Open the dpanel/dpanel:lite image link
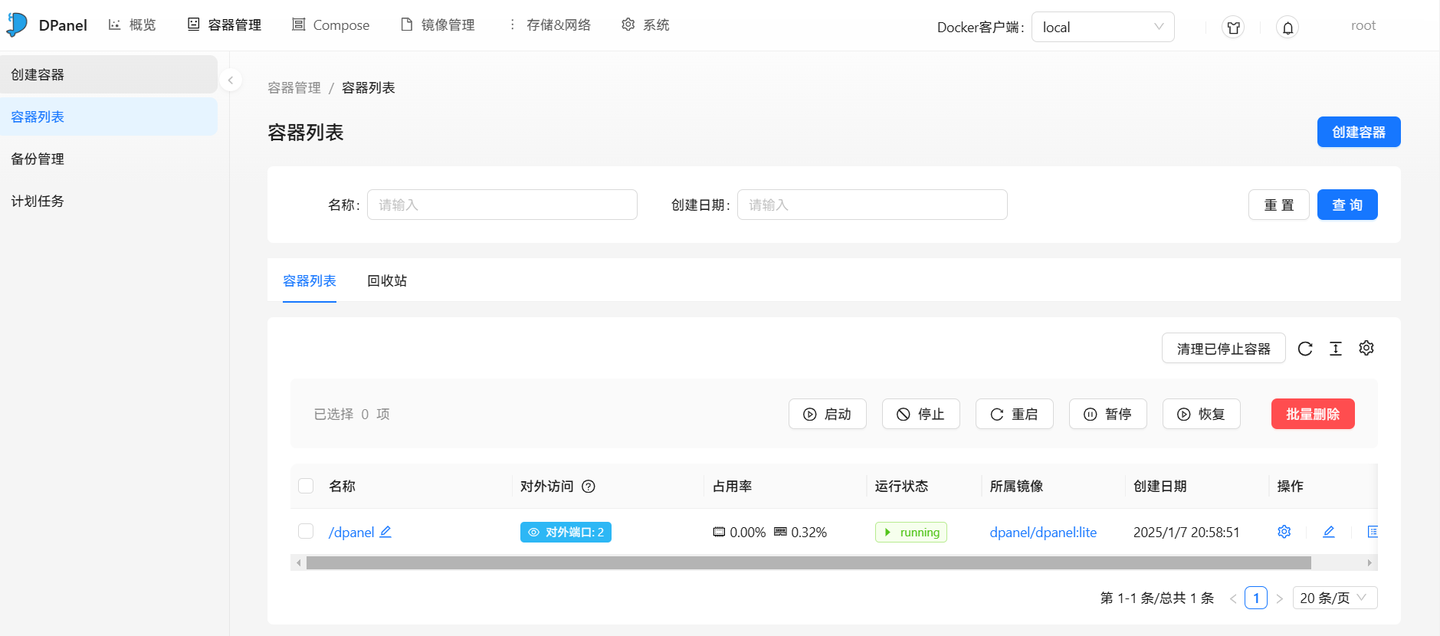Image resolution: width=1440 pixels, height=636 pixels. click(x=1043, y=531)
